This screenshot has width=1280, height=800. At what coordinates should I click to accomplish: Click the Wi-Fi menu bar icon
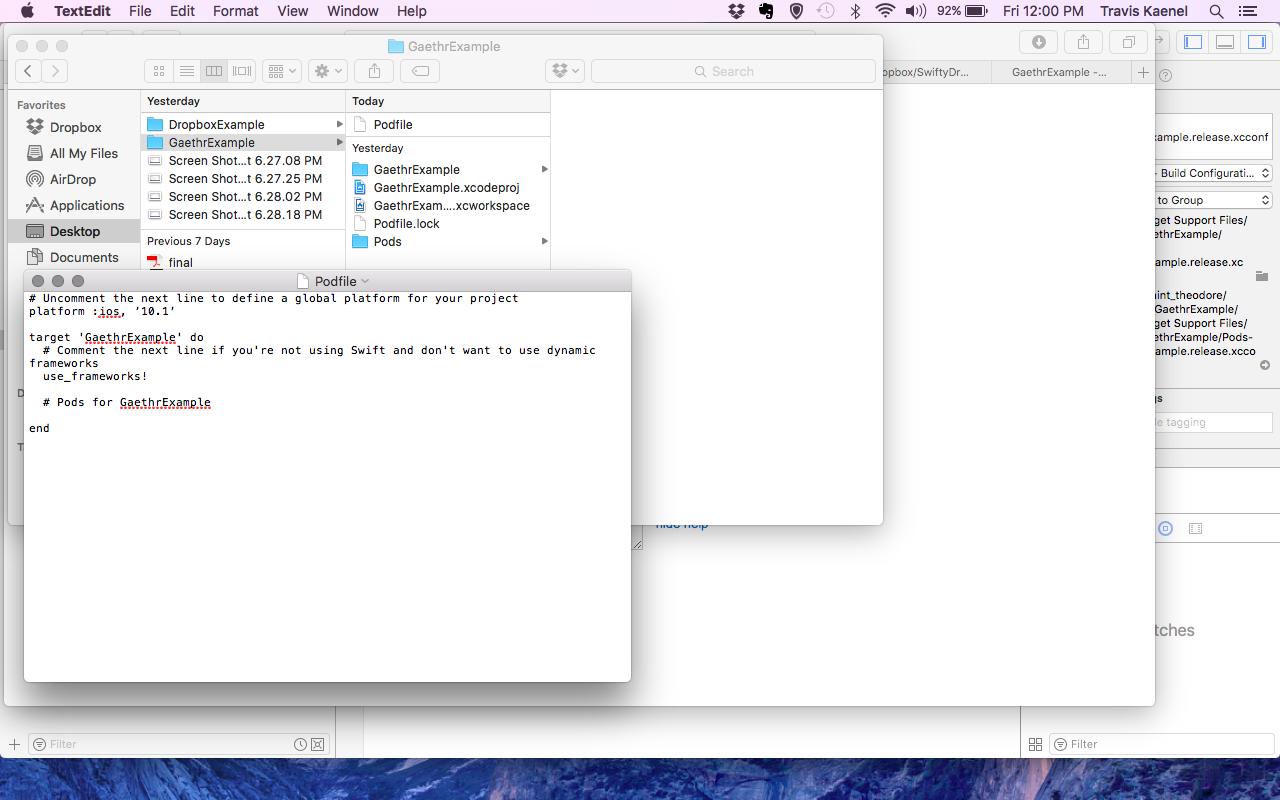885,11
